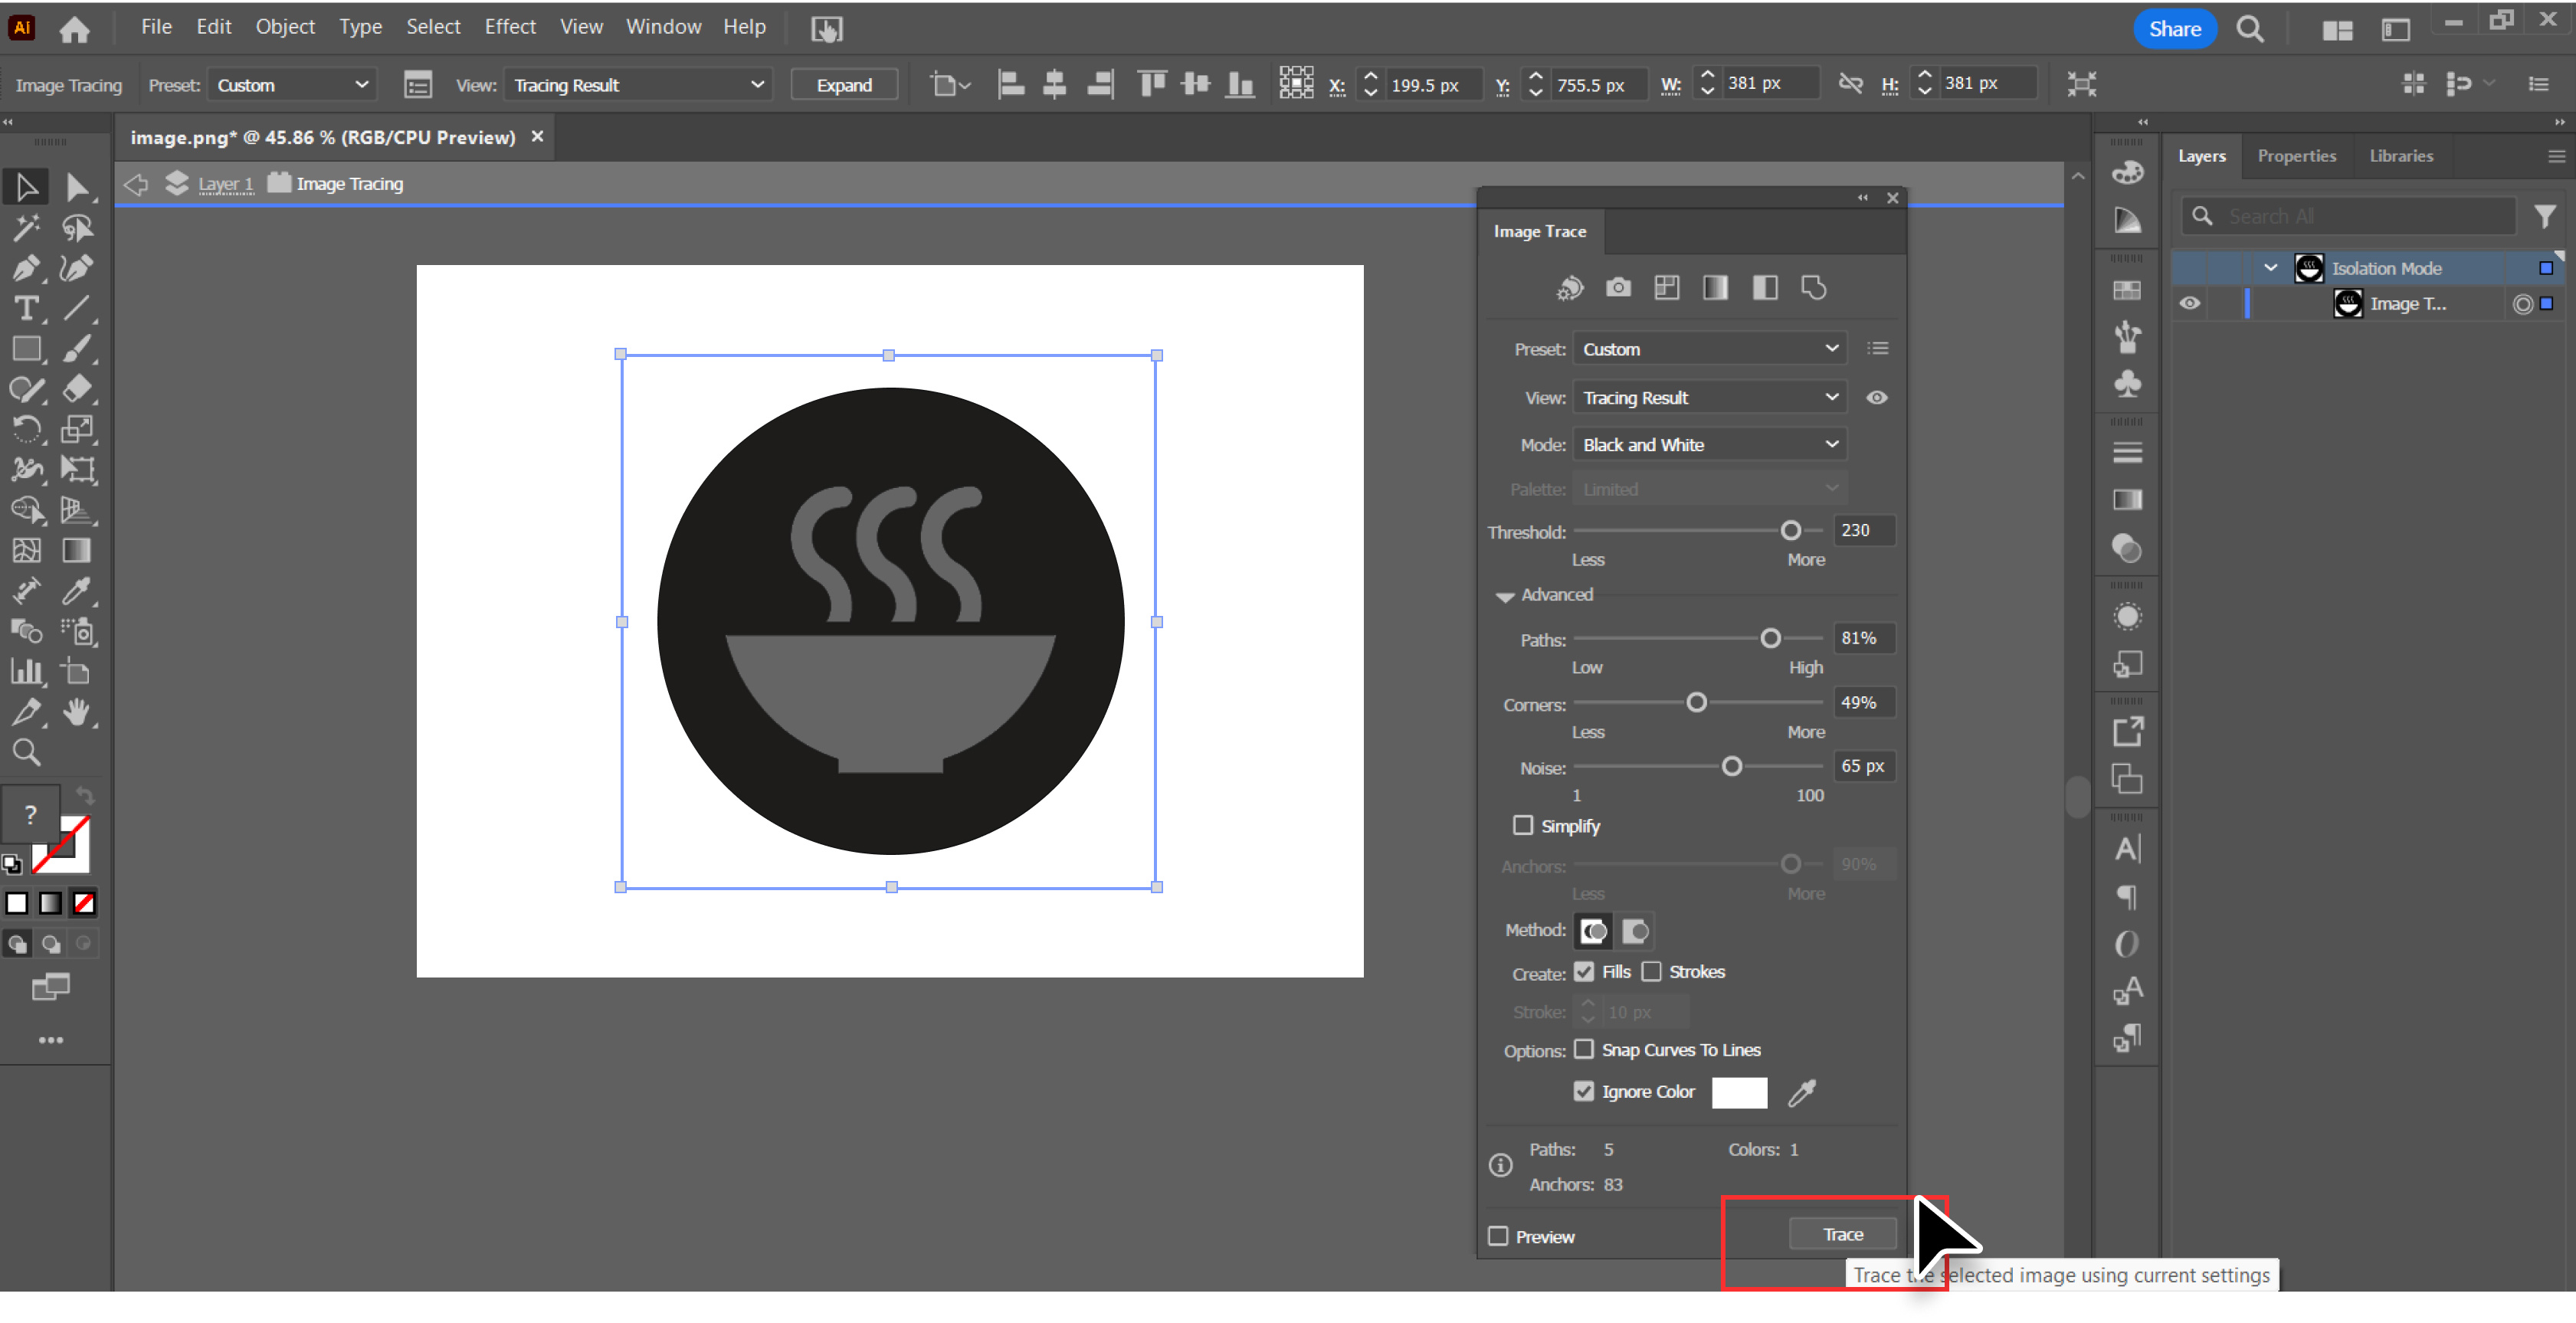Viewport: 2576px width, 1323px height.
Task: Select the Zoom tool
Action: [26, 753]
